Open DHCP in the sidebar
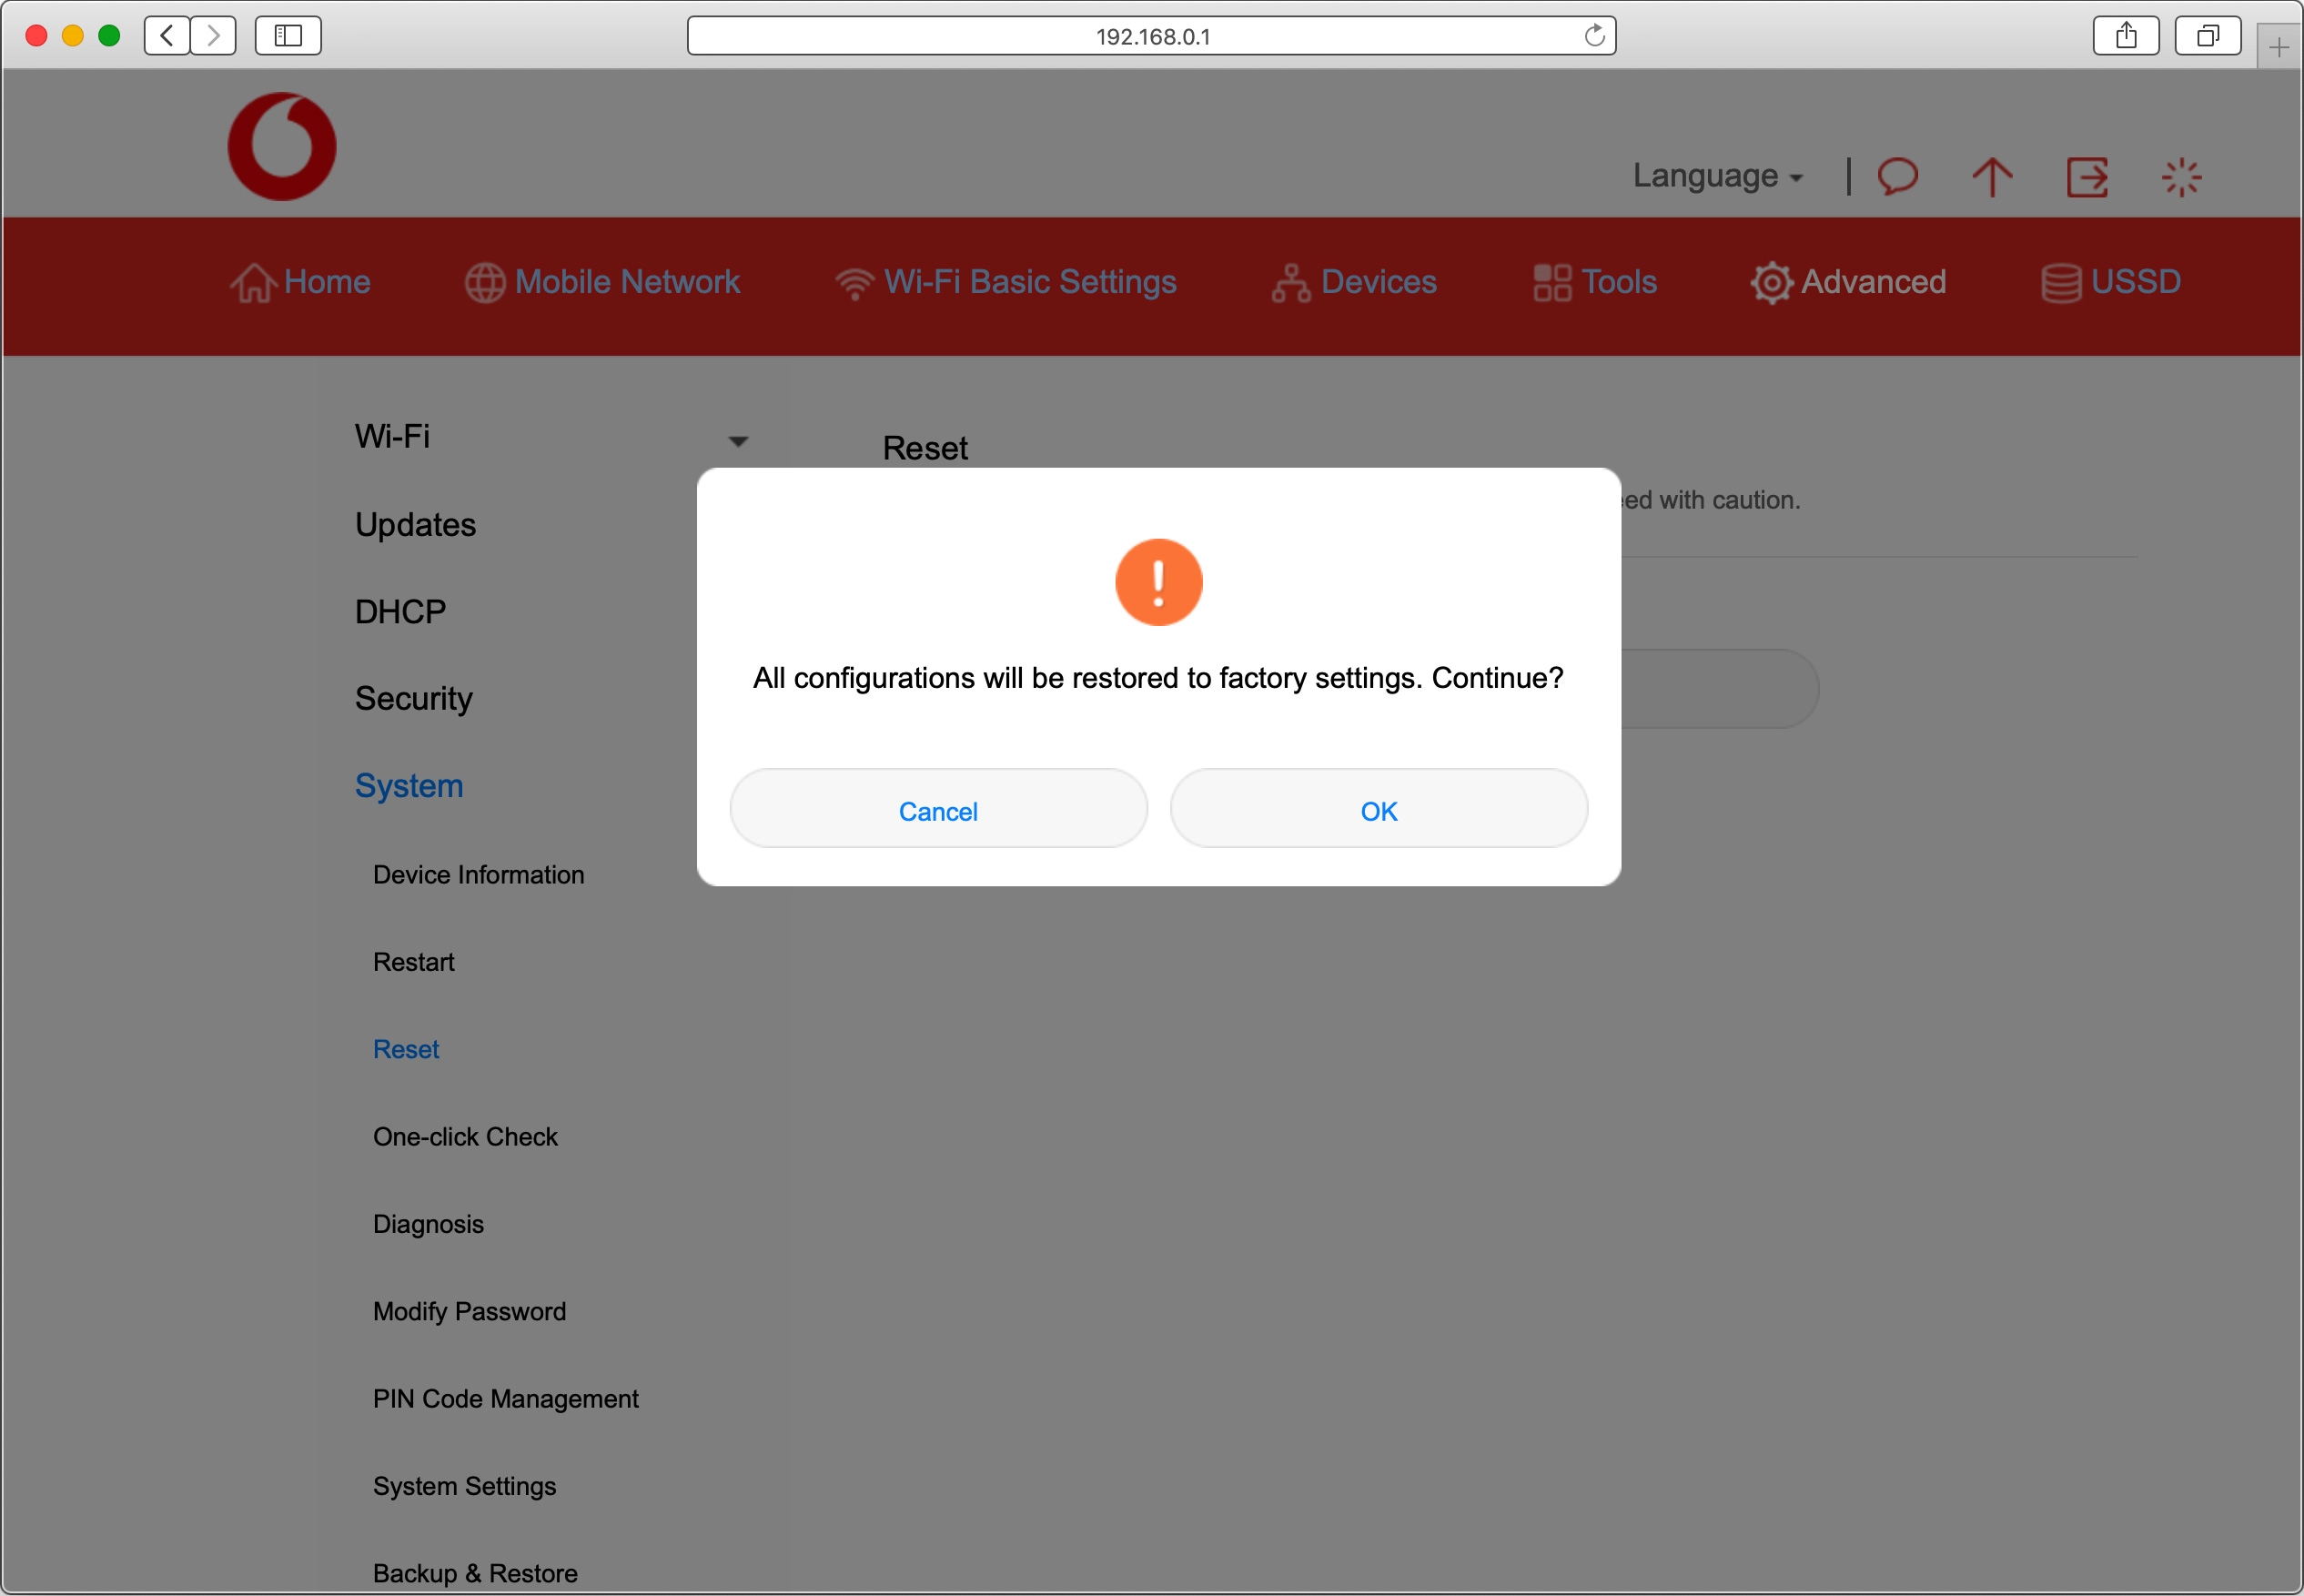 coord(400,611)
